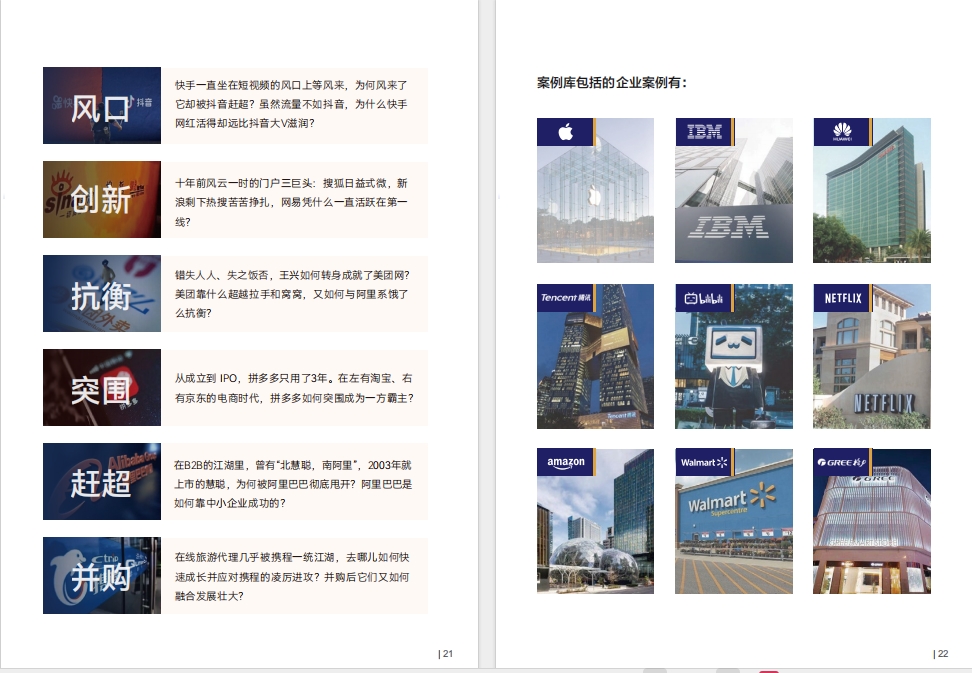Click the 创新 Sina thumbnail

tap(102, 200)
